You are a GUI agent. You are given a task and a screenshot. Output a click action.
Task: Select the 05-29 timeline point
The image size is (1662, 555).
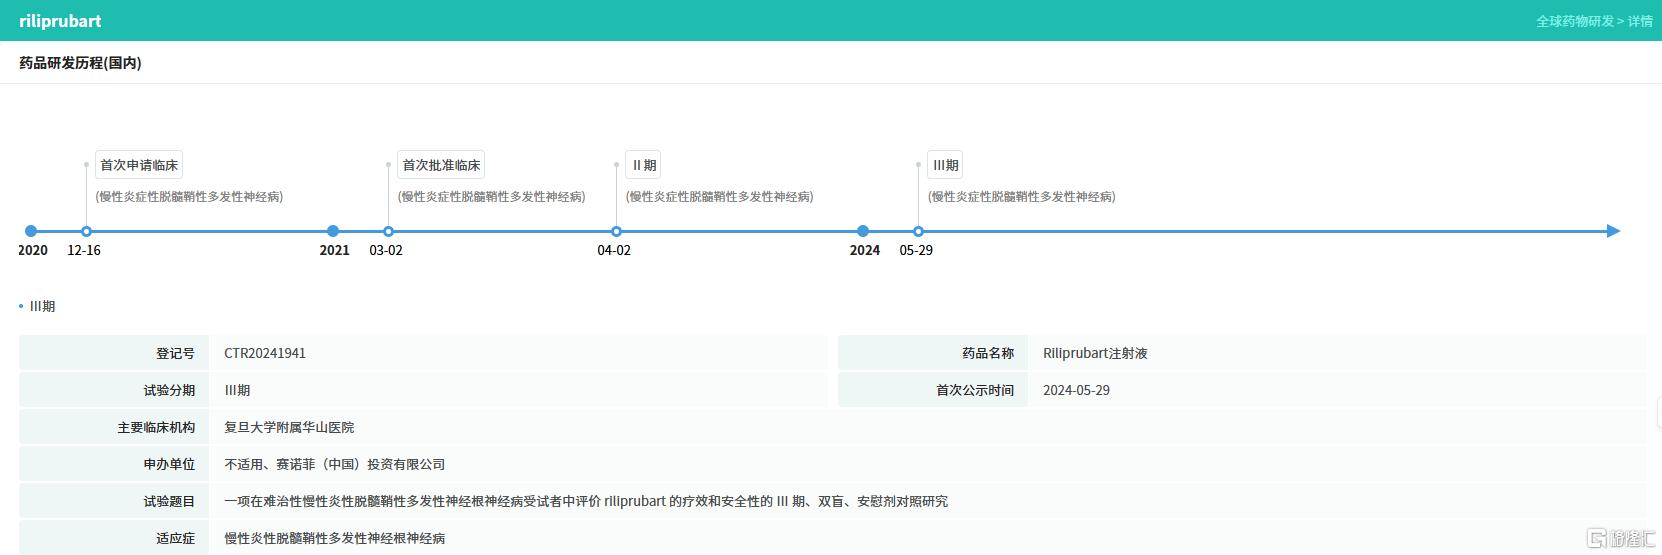click(918, 231)
